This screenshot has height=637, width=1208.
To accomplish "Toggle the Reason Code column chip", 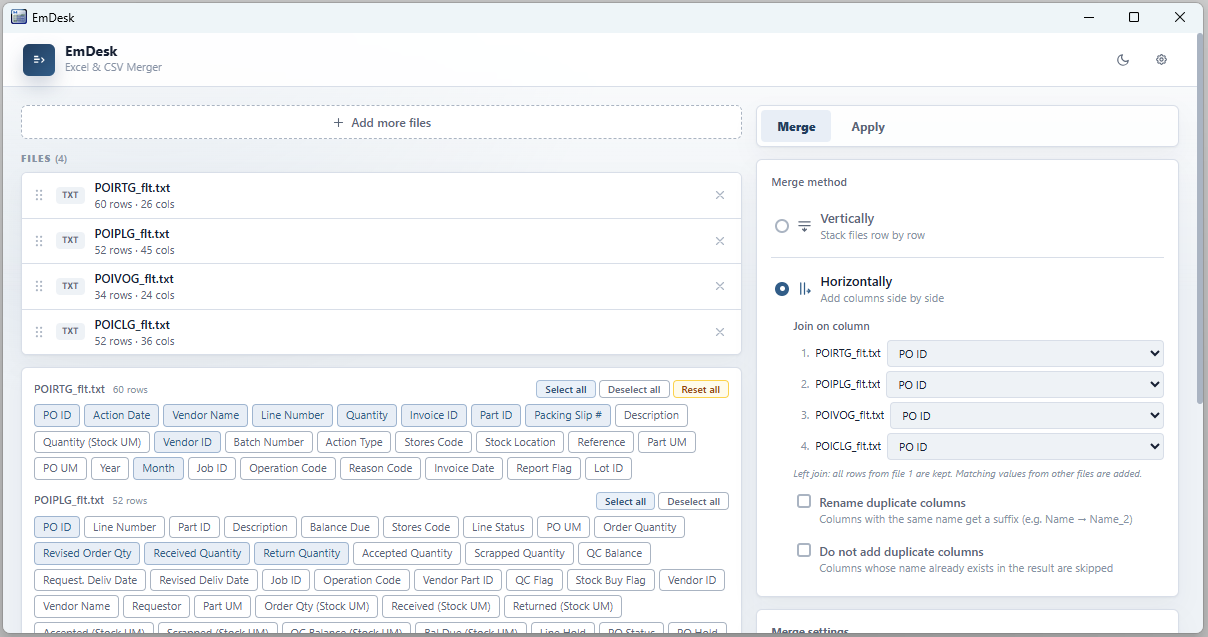I will click(381, 468).
